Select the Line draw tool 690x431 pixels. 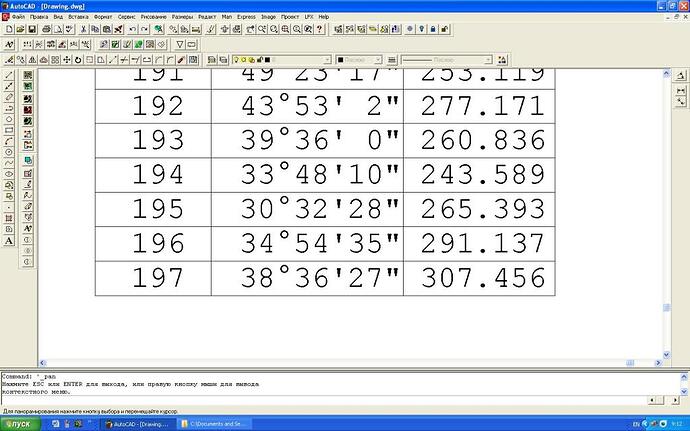9,76
